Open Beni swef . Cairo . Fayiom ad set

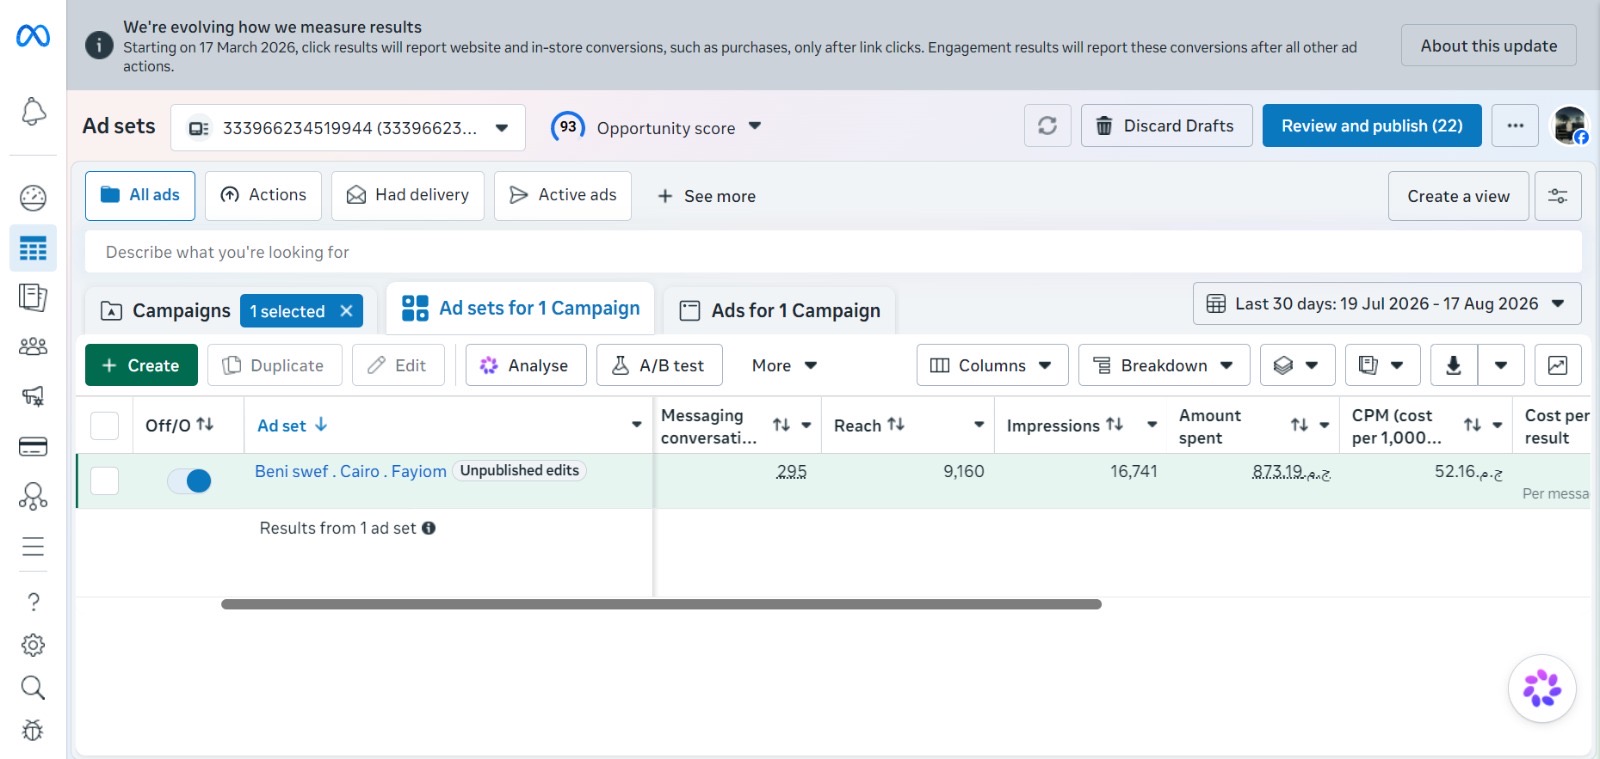(350, 471)
